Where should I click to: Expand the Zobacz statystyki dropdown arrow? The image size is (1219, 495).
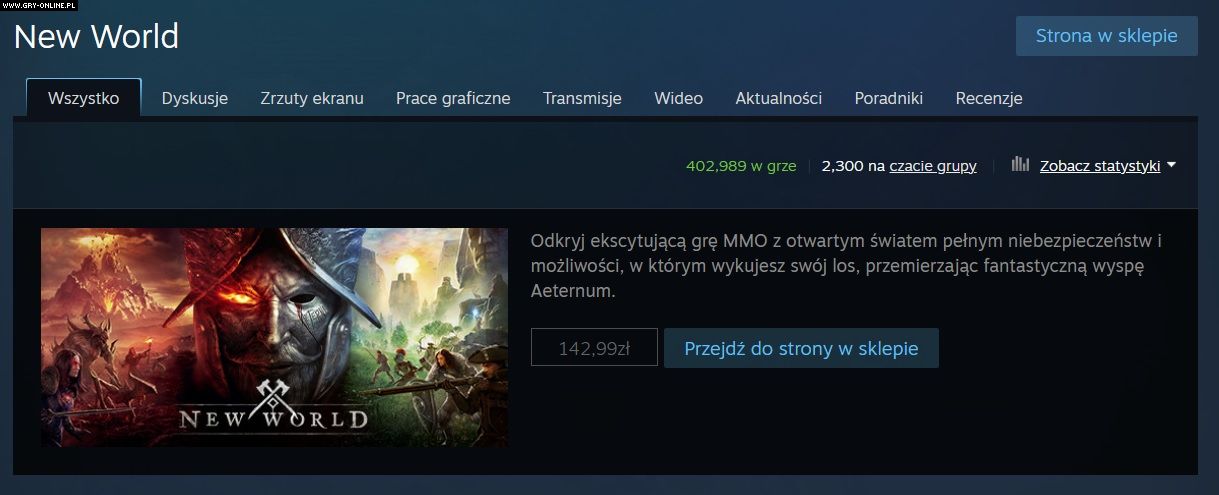1171,166
